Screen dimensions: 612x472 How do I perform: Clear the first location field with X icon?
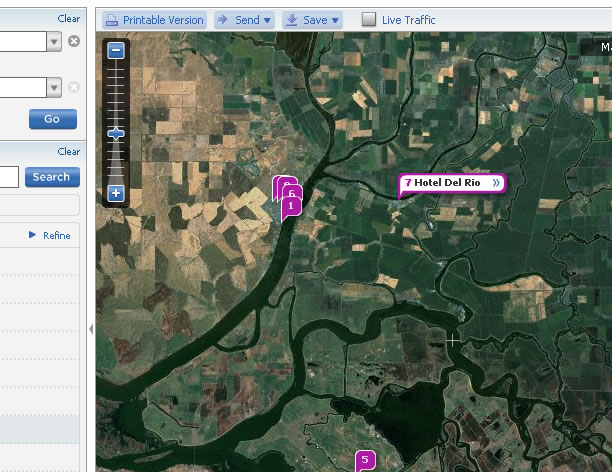[73, 41]
